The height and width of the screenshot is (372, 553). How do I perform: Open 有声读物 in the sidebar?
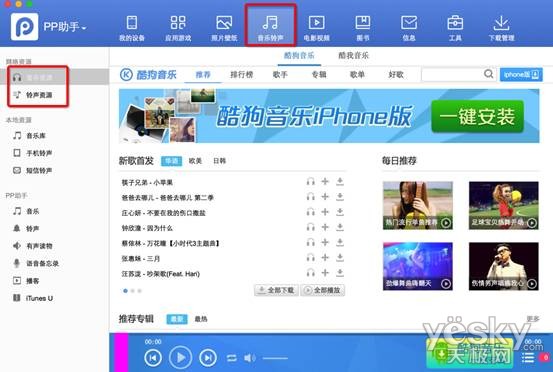pos(39,246)
